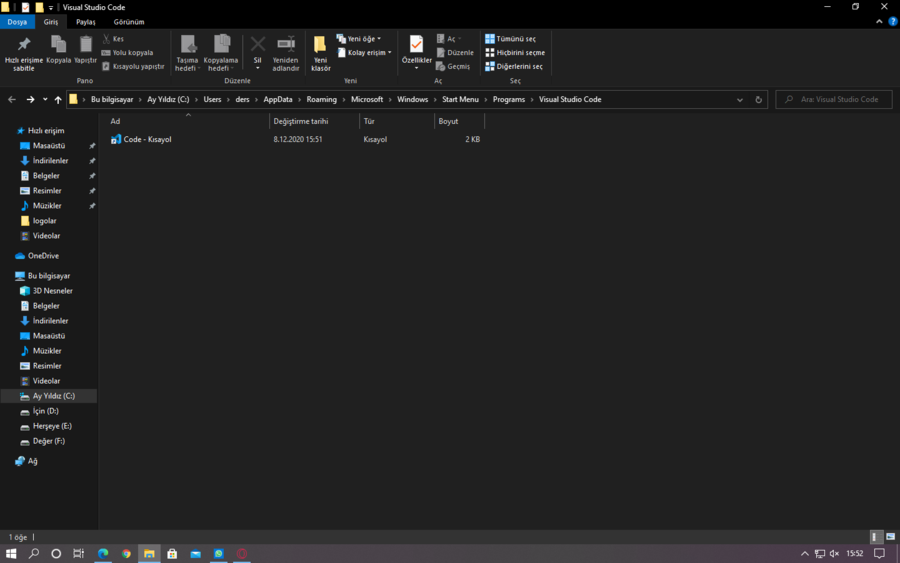Click Programs in the address path

(509, 99)
